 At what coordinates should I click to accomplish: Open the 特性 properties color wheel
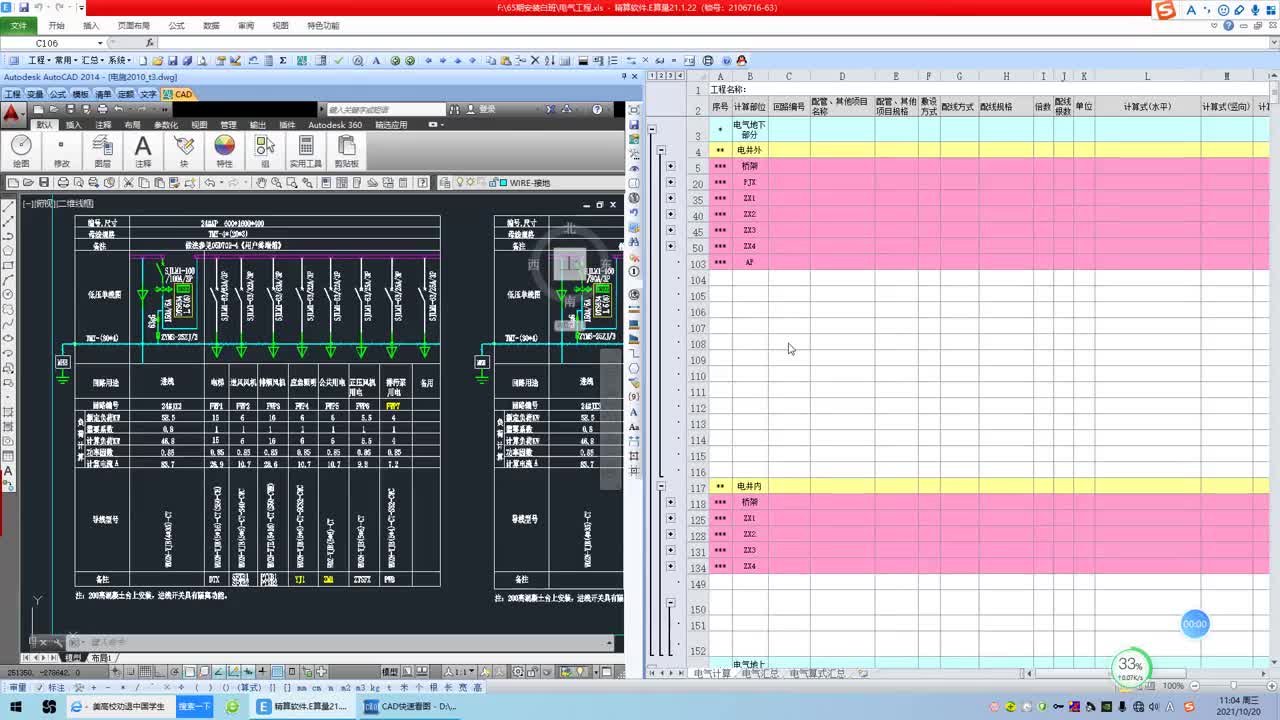pyautogui.click(x=224, y=150)
